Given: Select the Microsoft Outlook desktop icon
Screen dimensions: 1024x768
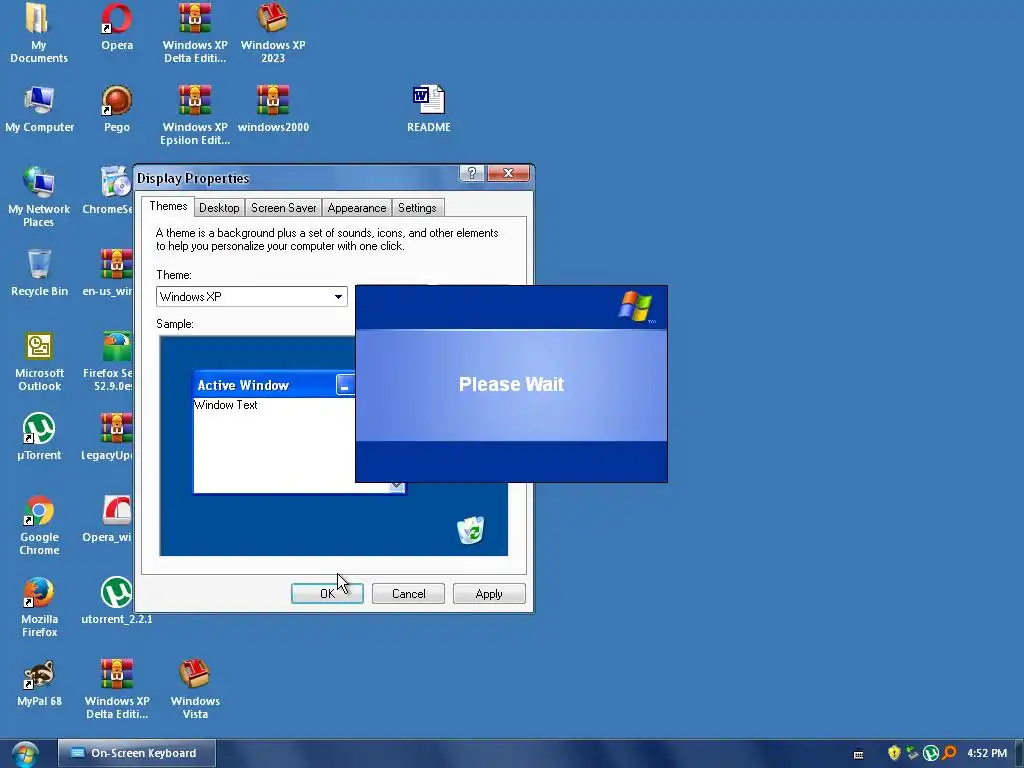Looking at the screenshot, I should 39,361.
